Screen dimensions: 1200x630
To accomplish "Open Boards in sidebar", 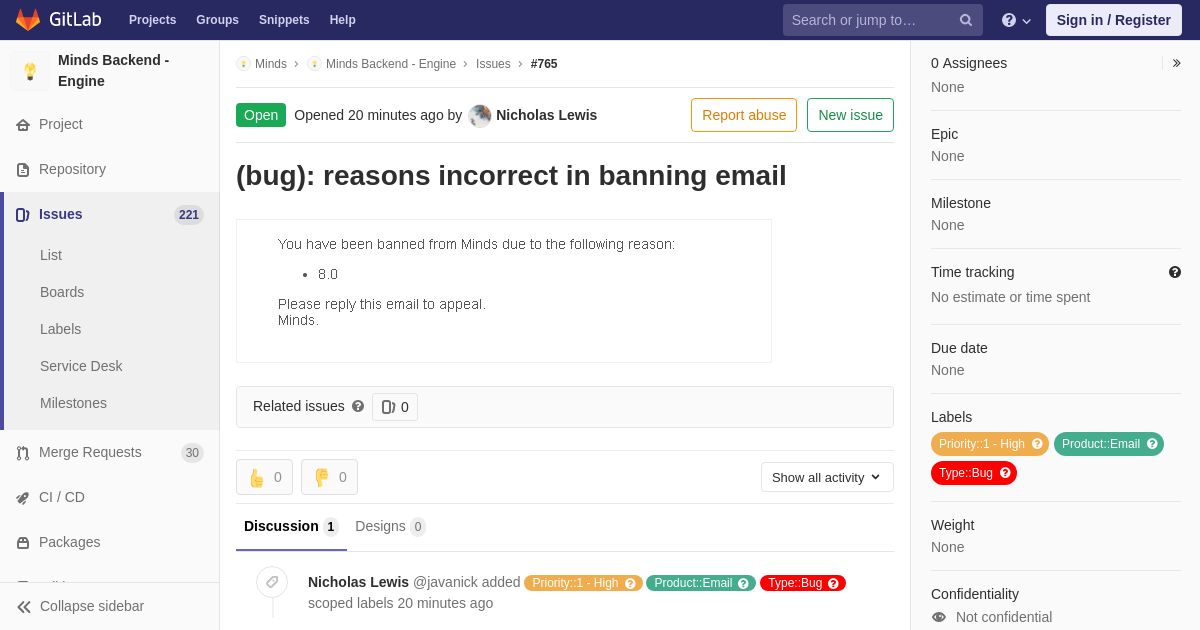I will [x=62, y=292].
